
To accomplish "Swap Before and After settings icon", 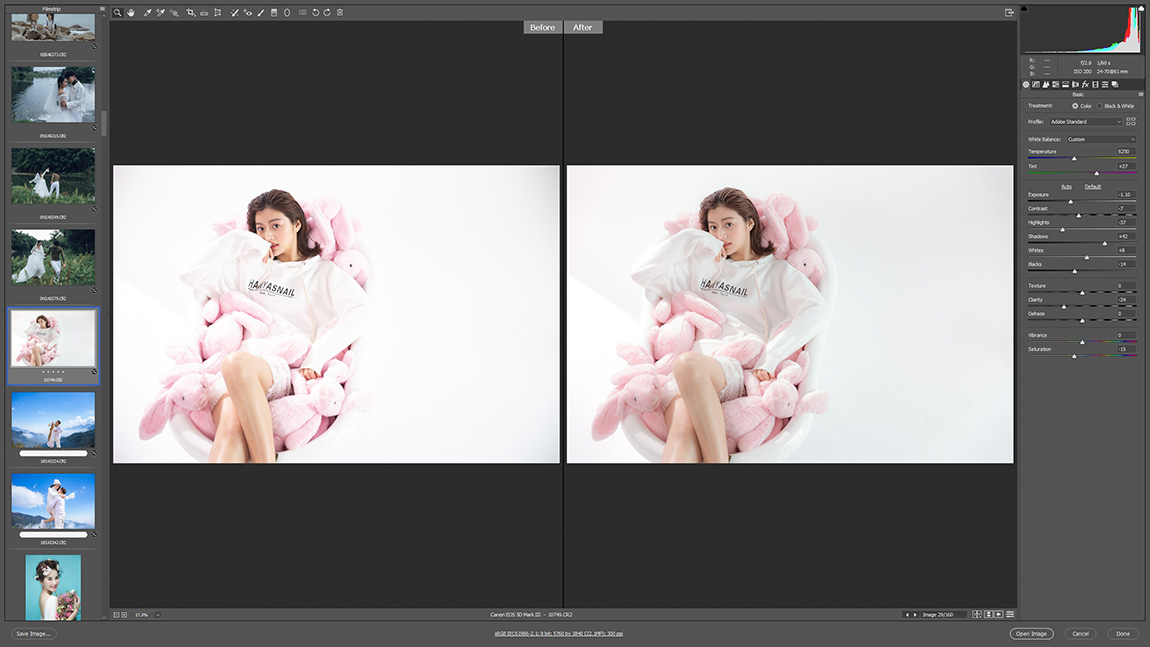I will pyautogui.click(x=988, y=615).
